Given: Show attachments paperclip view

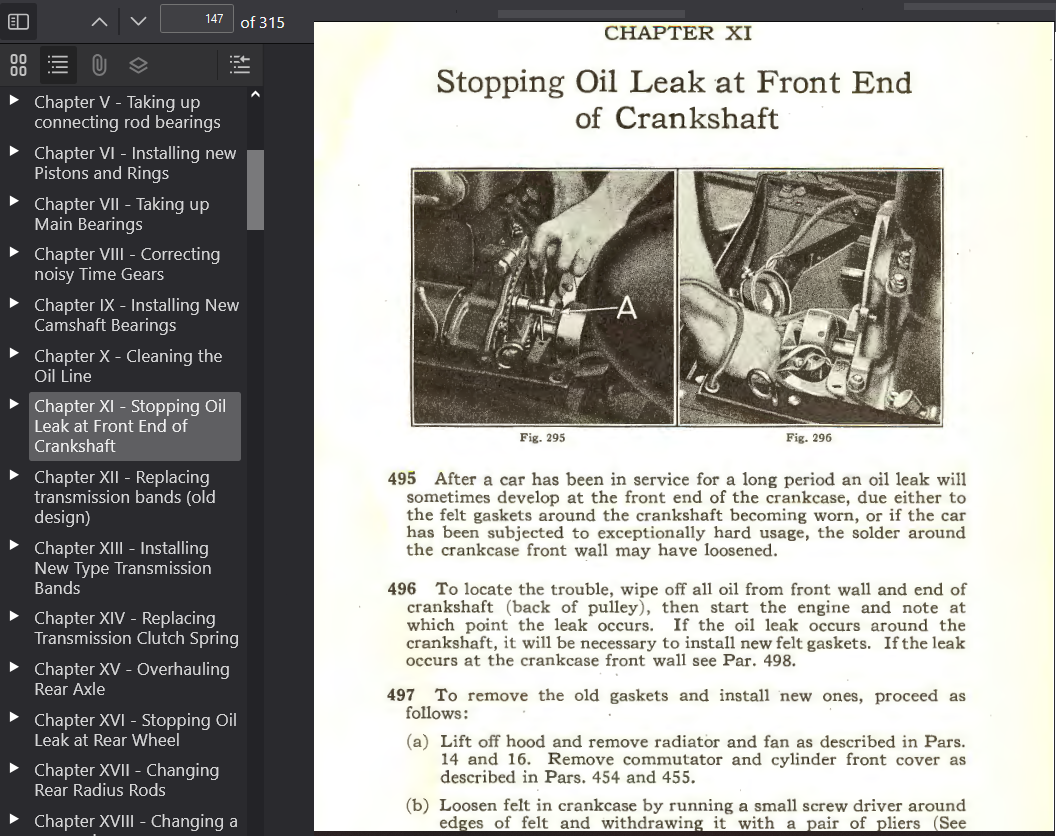Looking at the screenshot, I should click(99, 65).
